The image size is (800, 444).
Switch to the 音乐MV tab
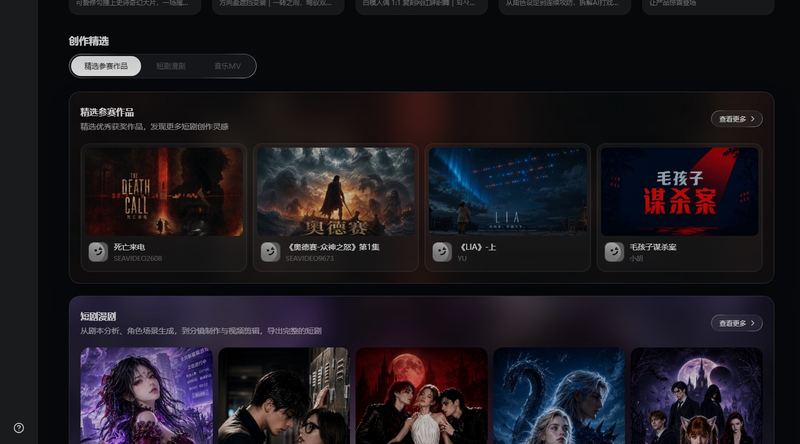pos(228,66)
